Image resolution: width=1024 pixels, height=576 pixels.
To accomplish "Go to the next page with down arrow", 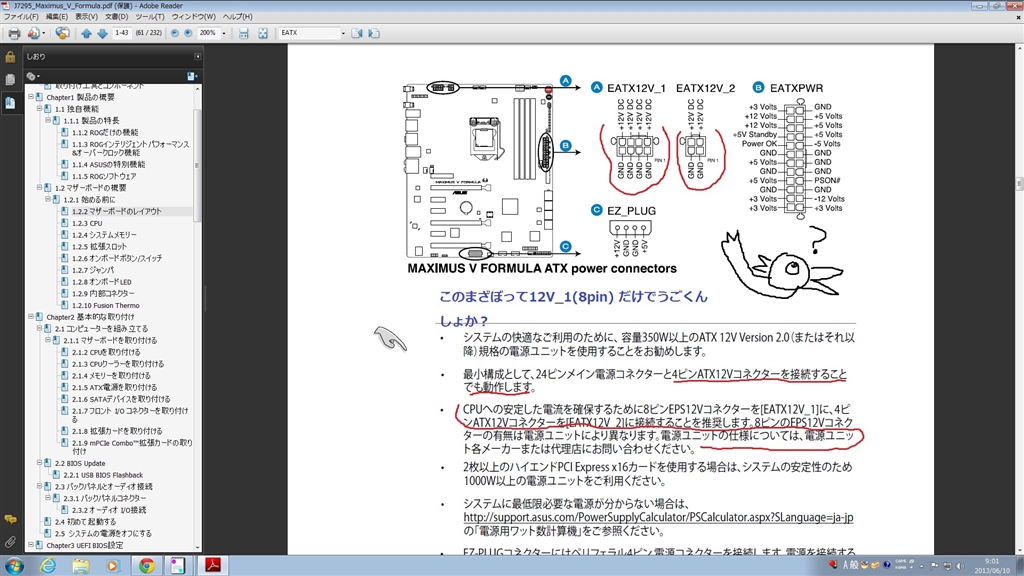I will click(103, 33).
